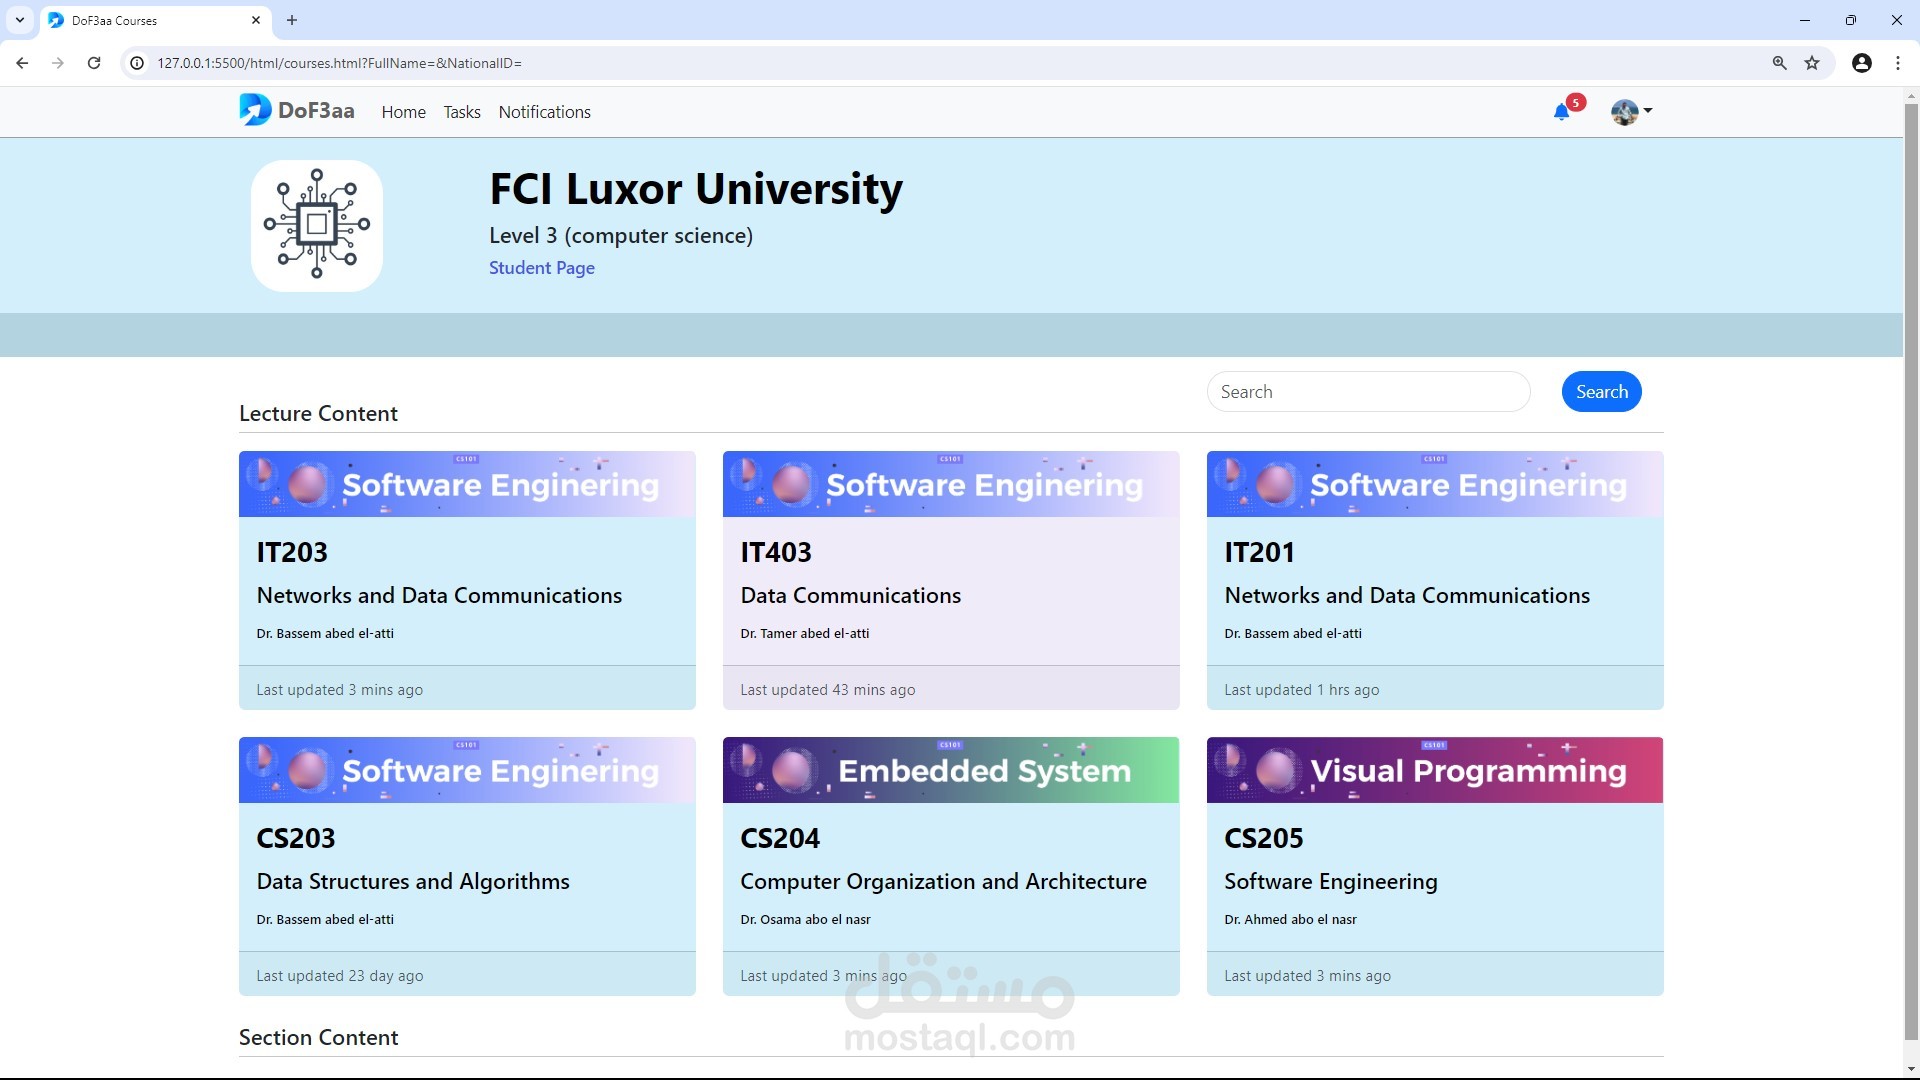
Task: Click the blue Search button
Action: [1601, 392]
